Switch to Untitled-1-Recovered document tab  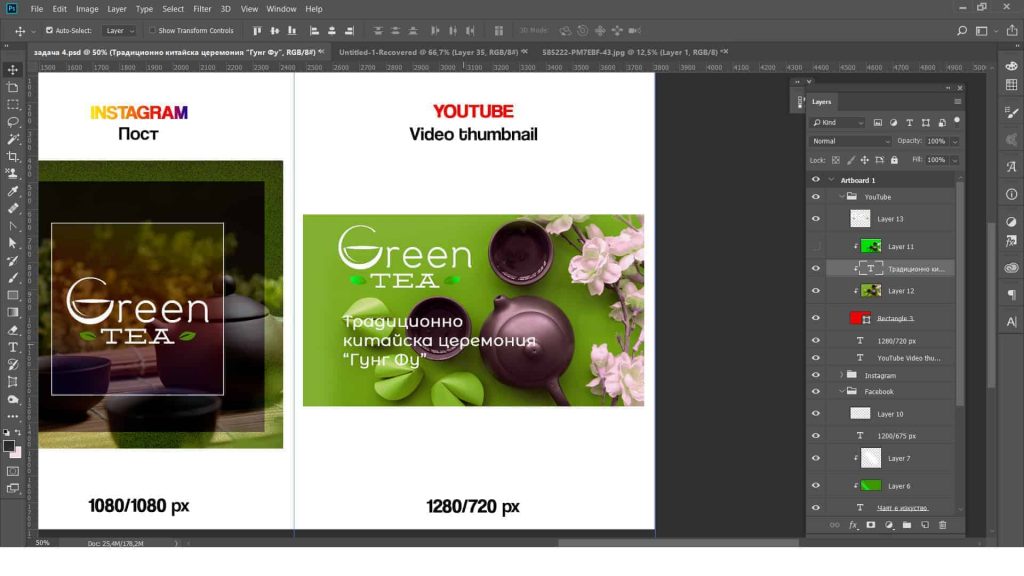[x=428, y=52]
